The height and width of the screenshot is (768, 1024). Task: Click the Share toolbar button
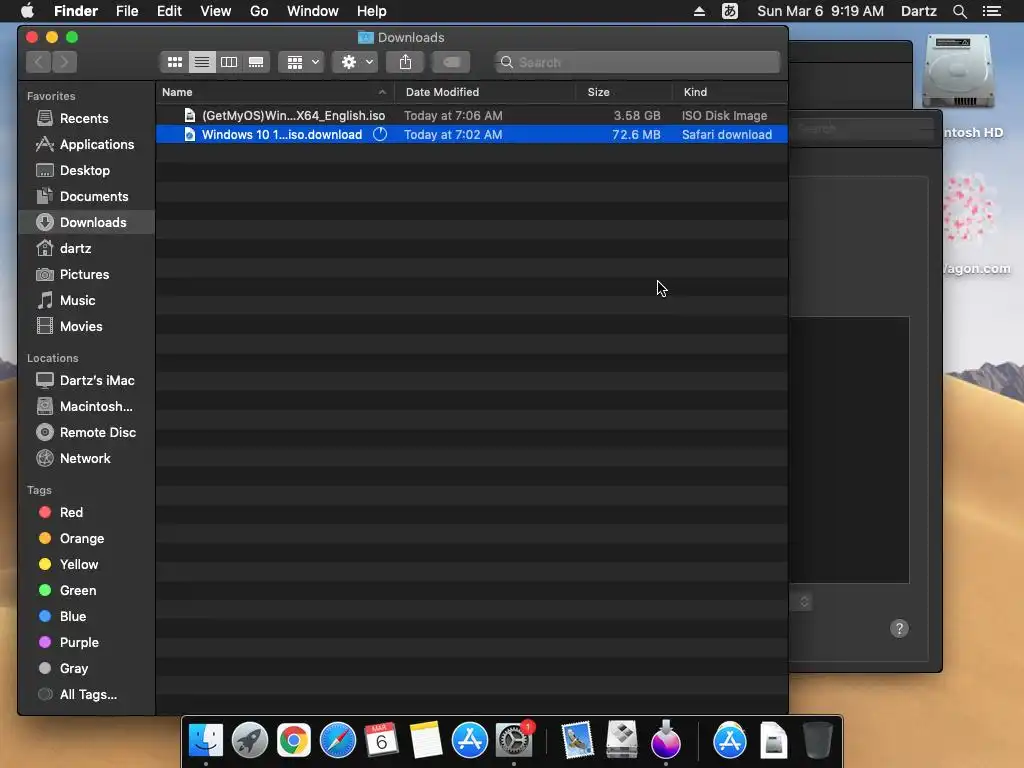pos(405,62)
